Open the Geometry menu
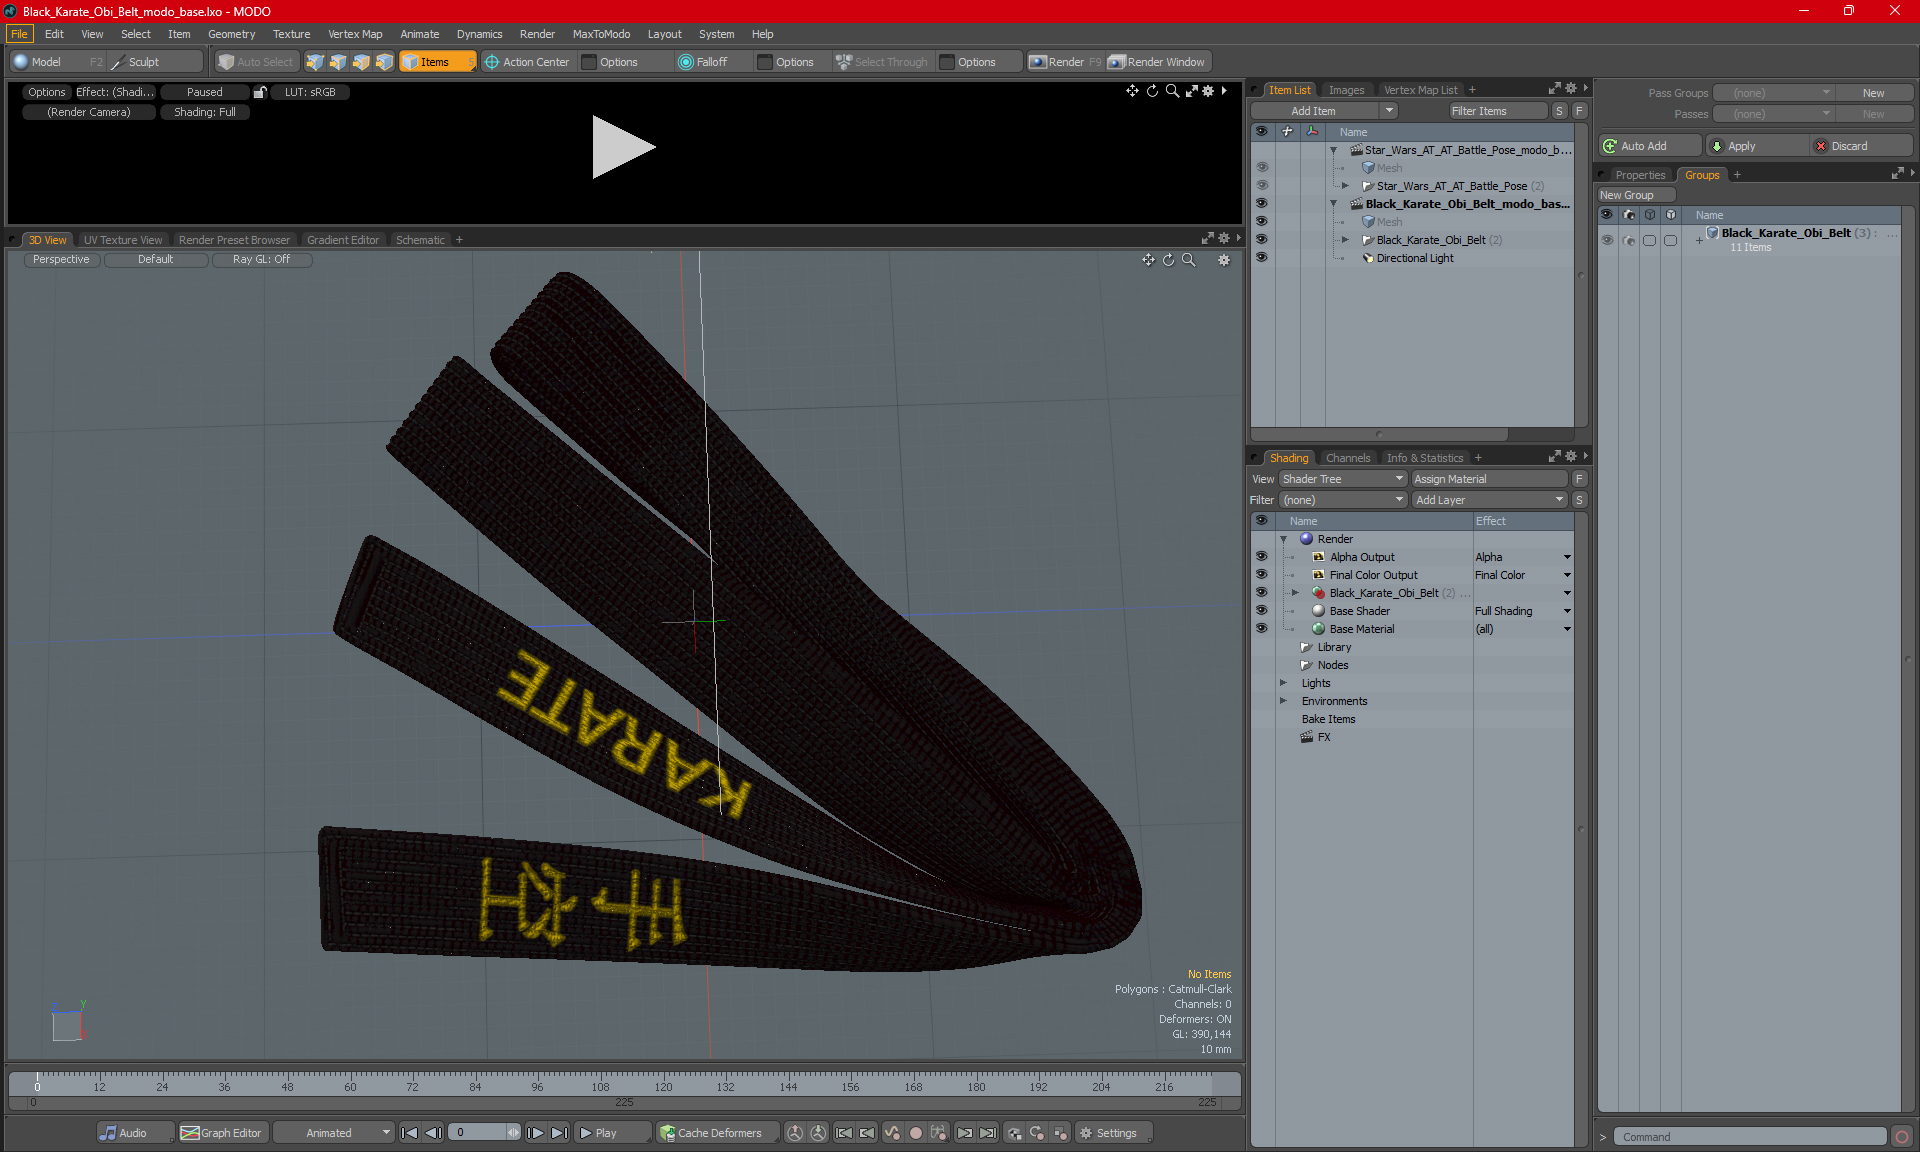 (x=232, y=34)
